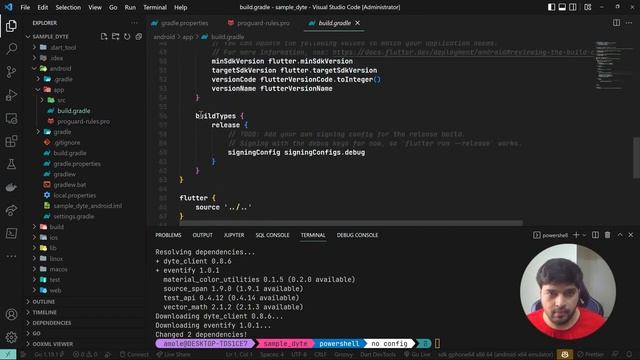Open remote window indicator in status bar
The height and width of the screenshot is (360, 640).
click(8, 354)
